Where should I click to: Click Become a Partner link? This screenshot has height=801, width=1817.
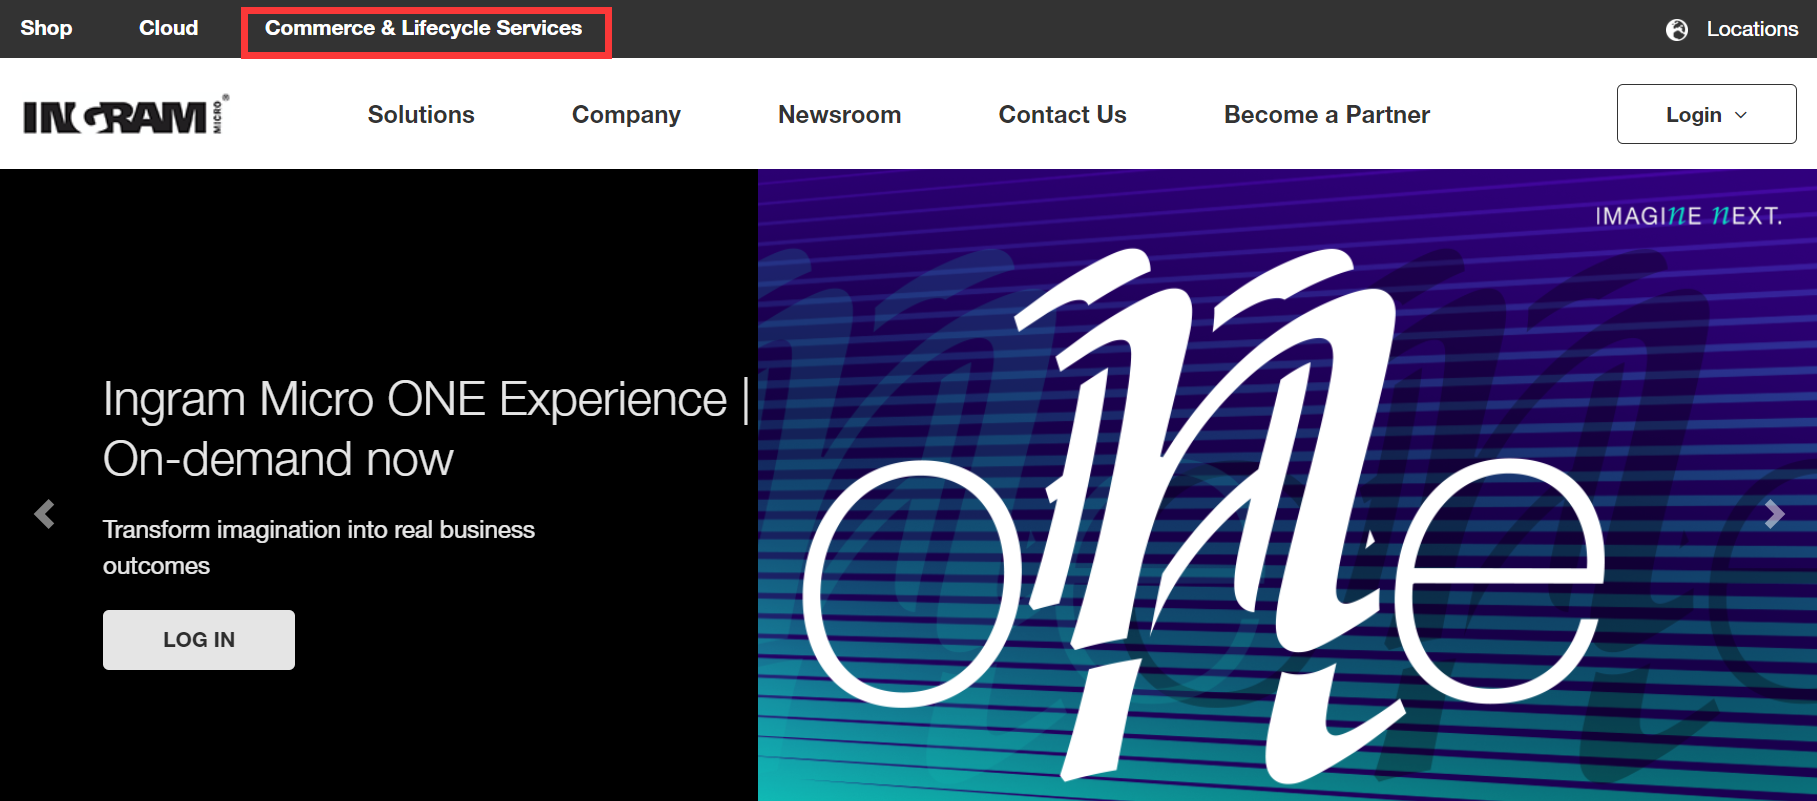click(1327, 115)
